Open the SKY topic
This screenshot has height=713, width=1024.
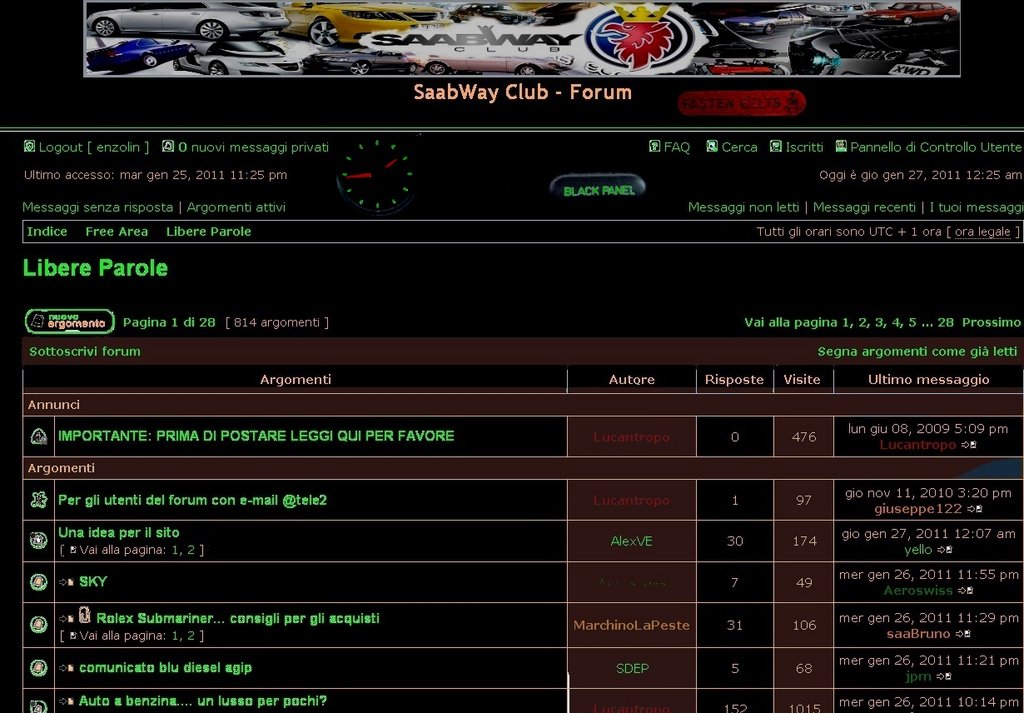(x=93, y=581)
